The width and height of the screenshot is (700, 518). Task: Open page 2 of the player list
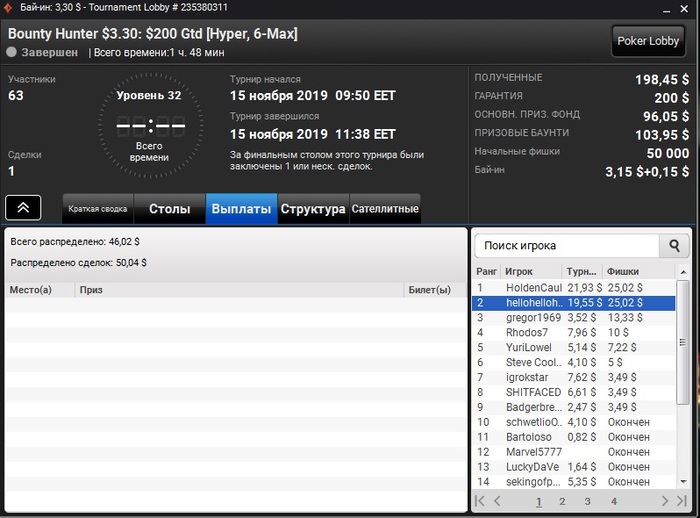562,501
